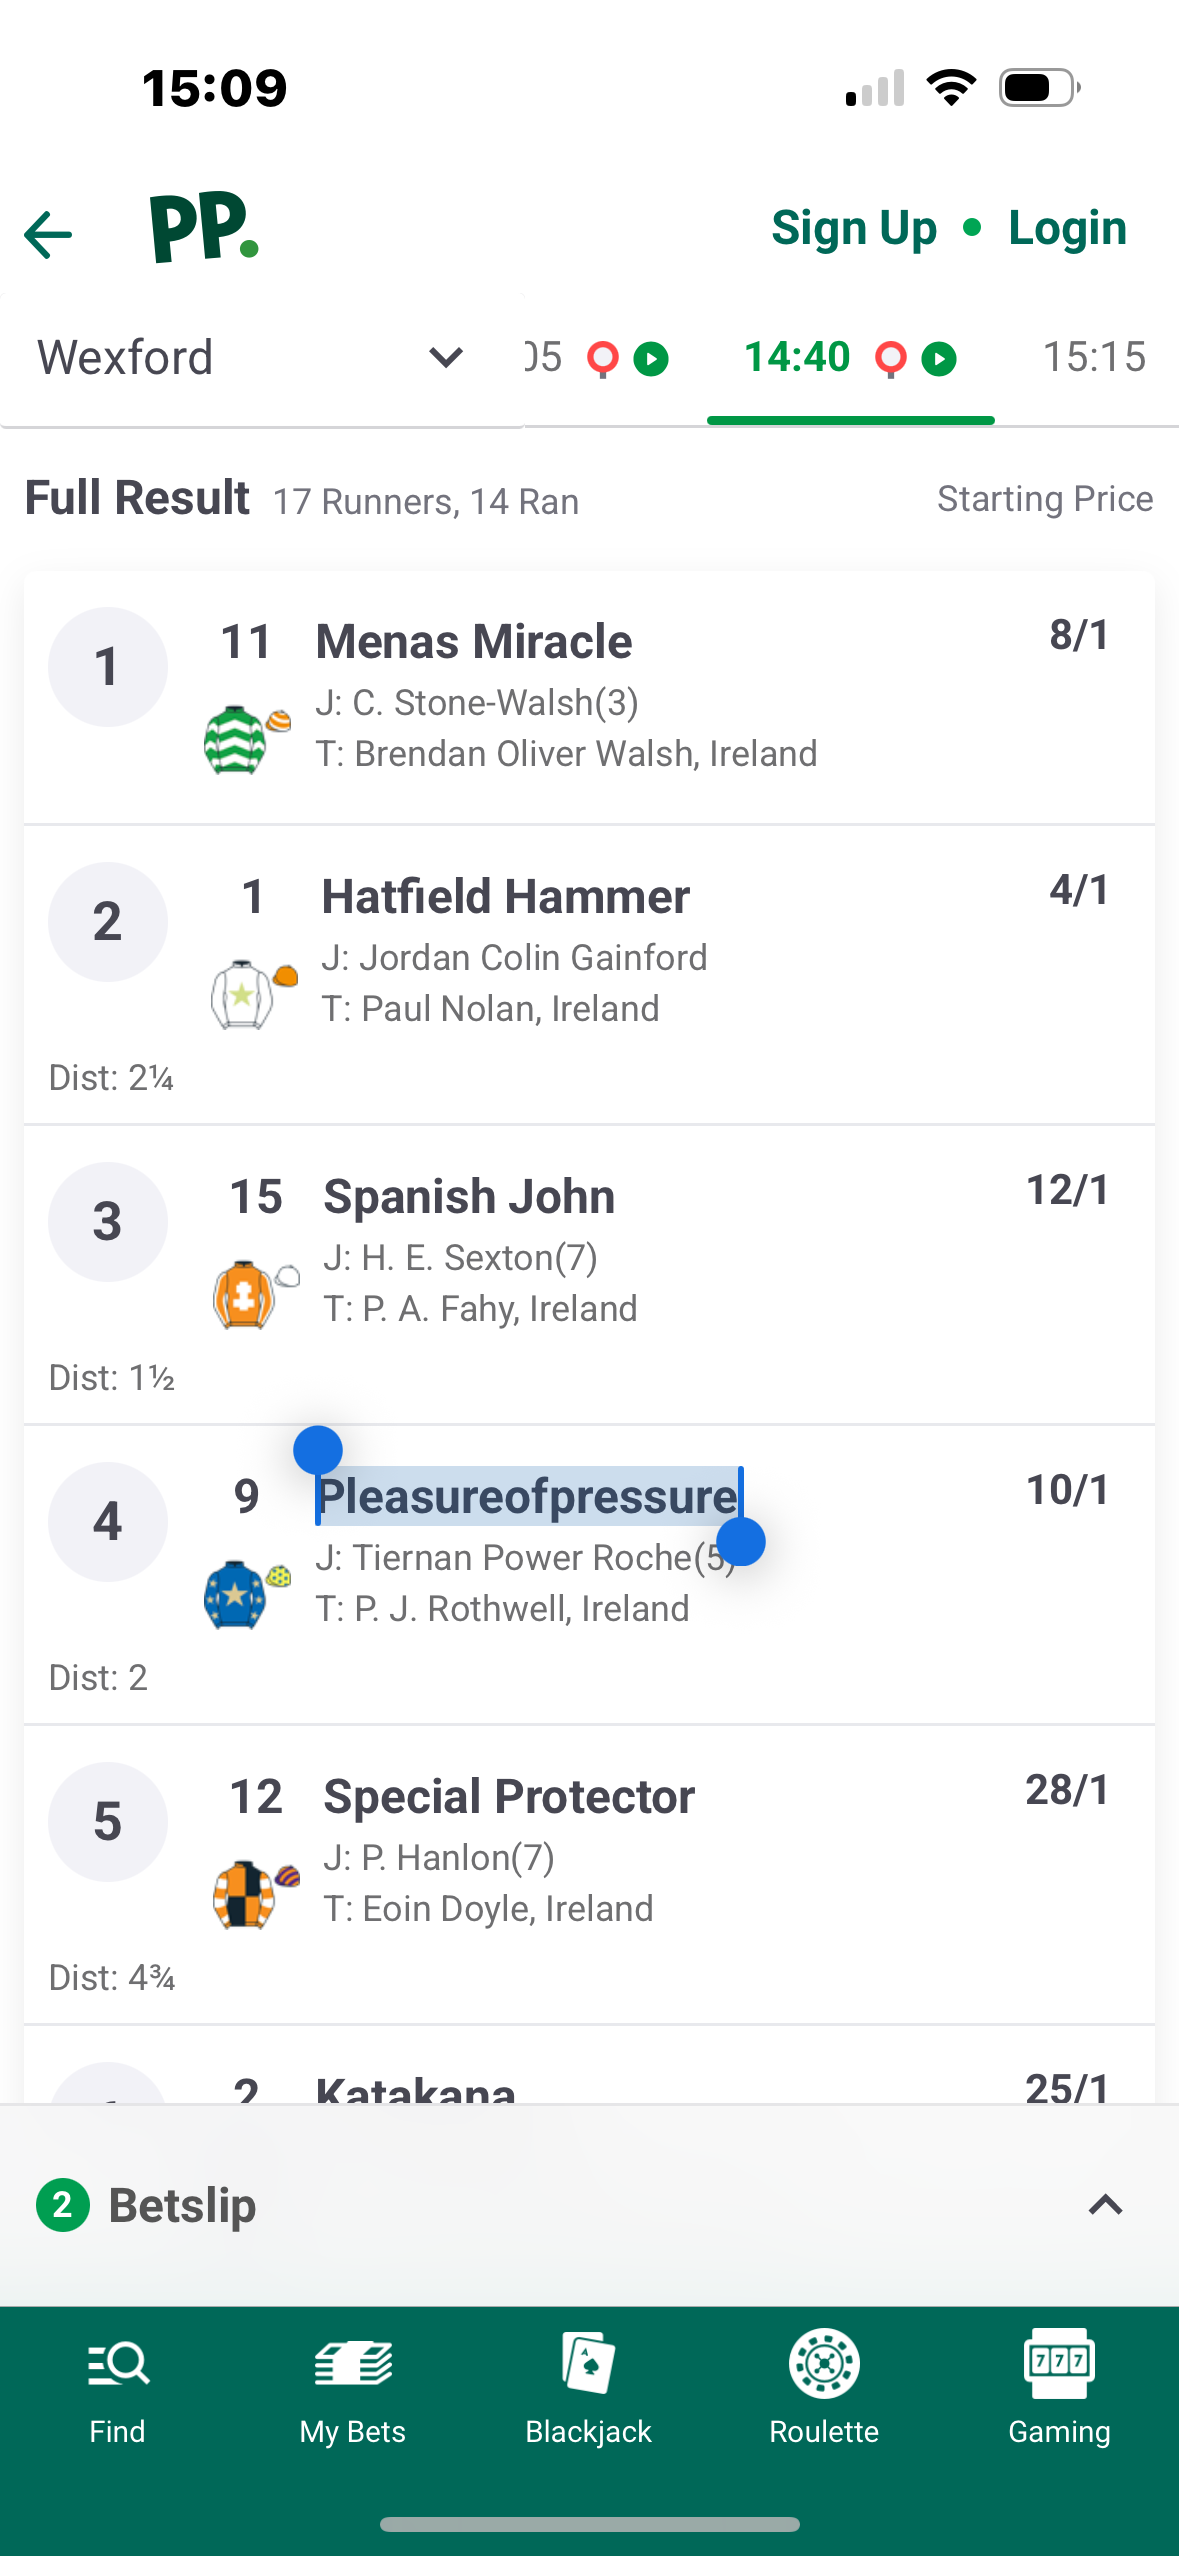Tap the back arrow icon
The width and height of the screenshot is (1179, 2556).
[48, 235]
